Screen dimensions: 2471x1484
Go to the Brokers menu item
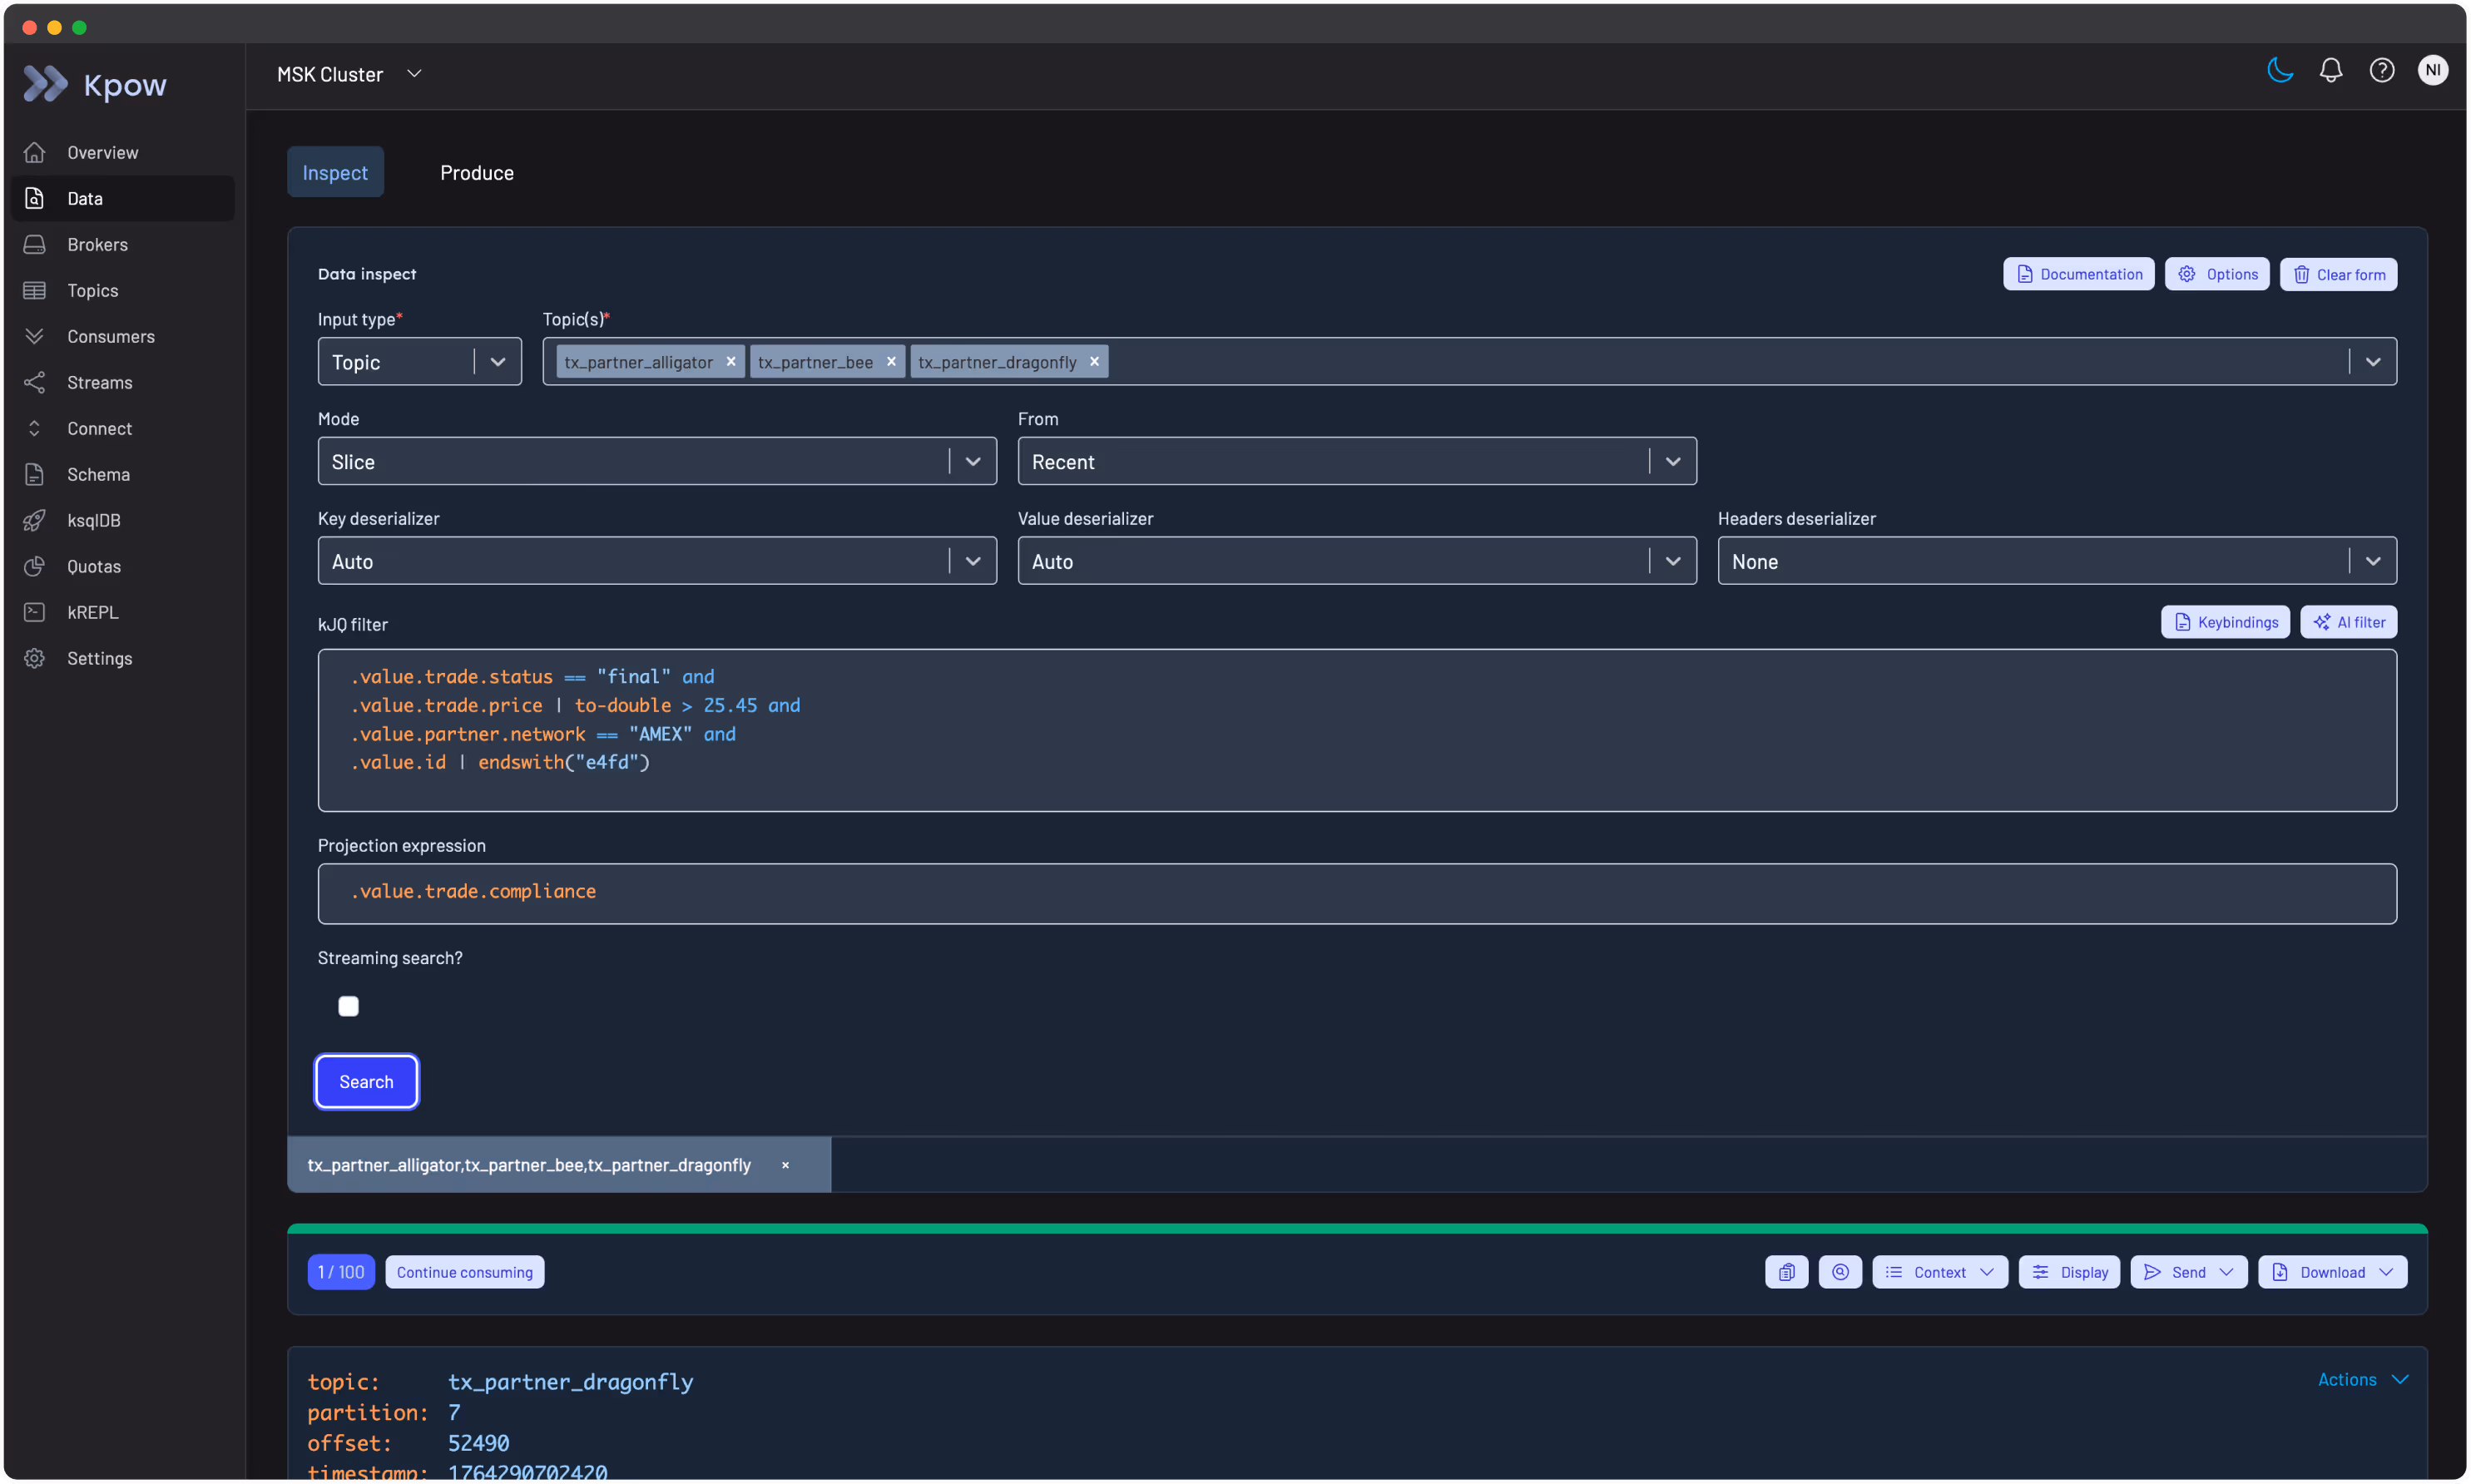point(97,244)
